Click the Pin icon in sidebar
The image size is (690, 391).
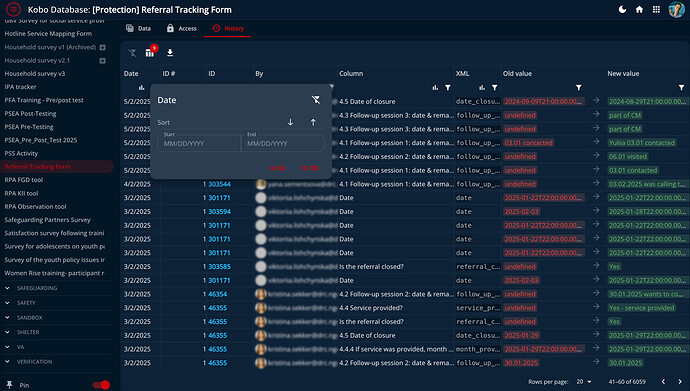pyautogui.click(x=9, y=385)
